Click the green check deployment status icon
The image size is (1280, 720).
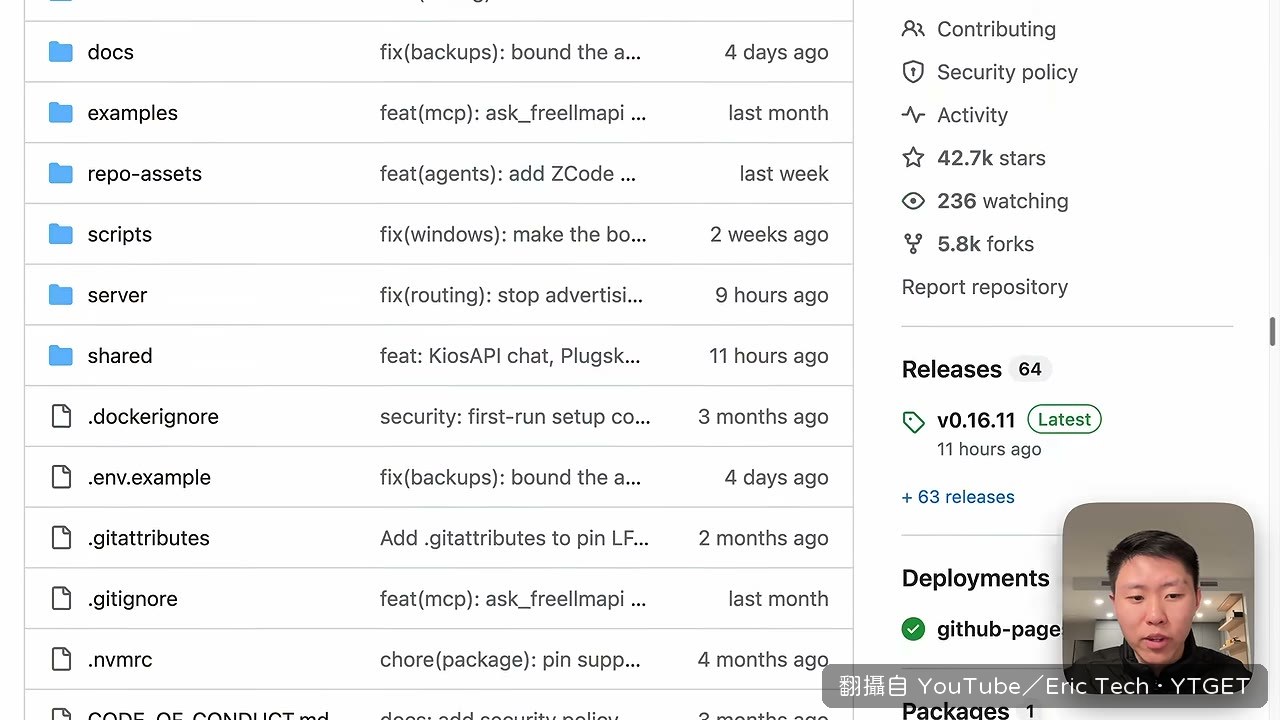click(913, 629)
